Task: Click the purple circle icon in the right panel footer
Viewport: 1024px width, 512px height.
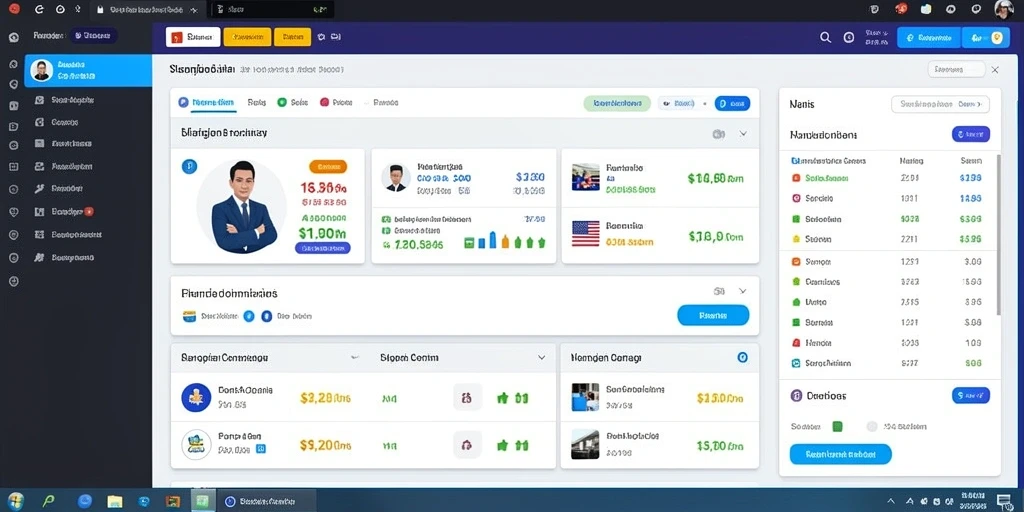Action: [796, 395]
